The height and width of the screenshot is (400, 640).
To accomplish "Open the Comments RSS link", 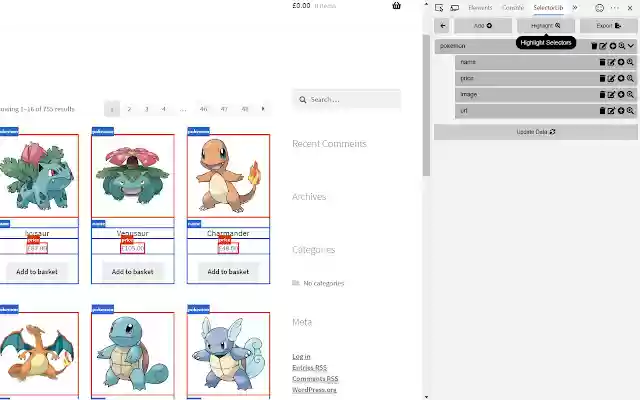I will pos(315,379).
